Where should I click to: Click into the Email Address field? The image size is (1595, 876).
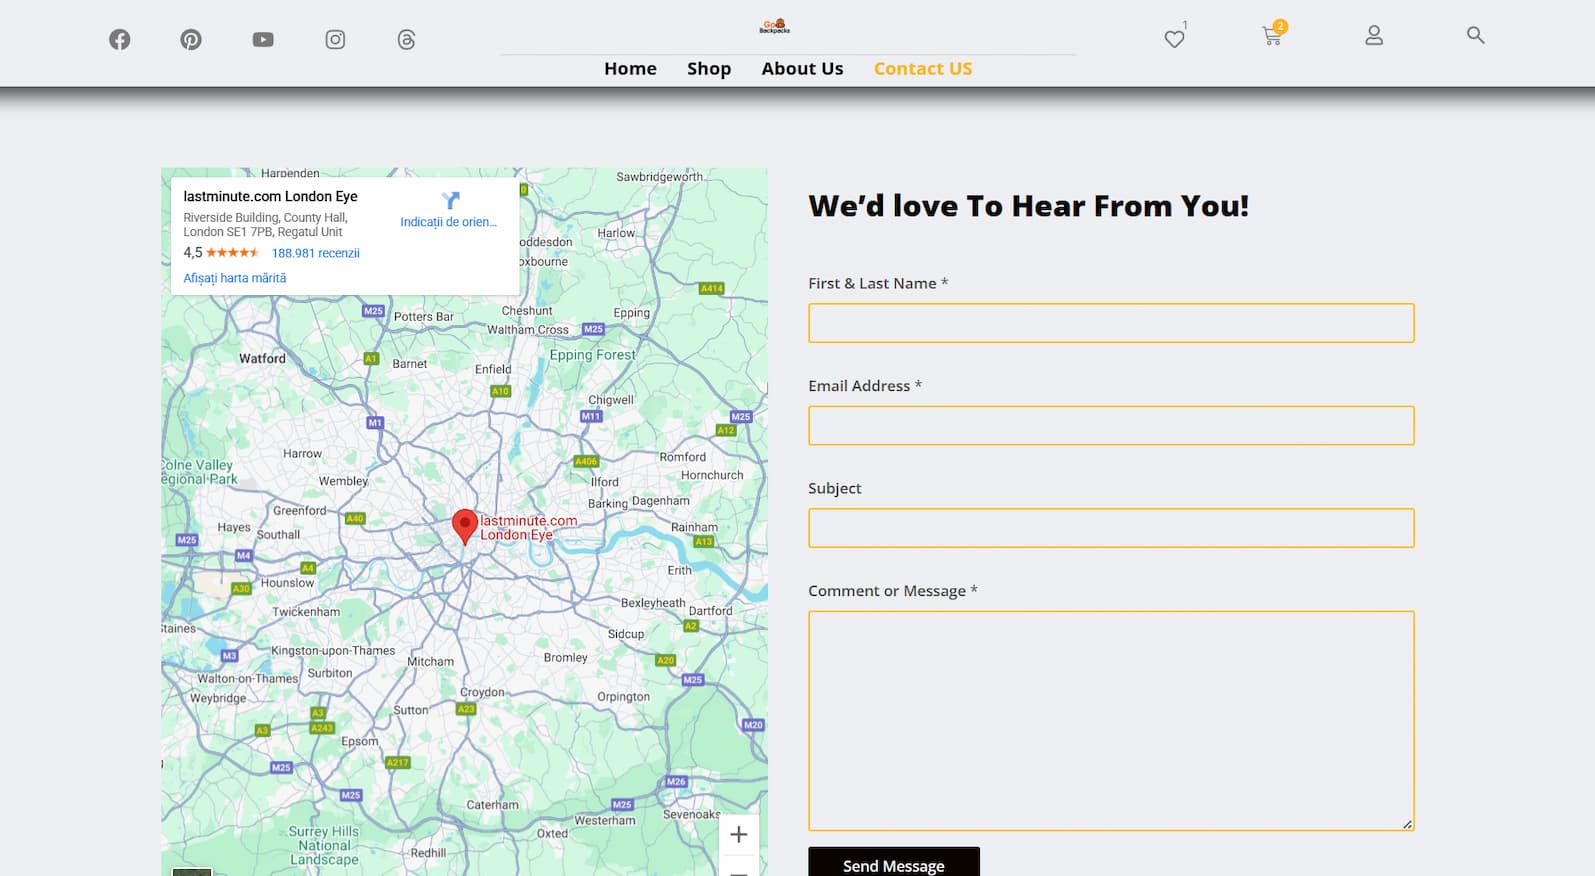coord(1111,426)
